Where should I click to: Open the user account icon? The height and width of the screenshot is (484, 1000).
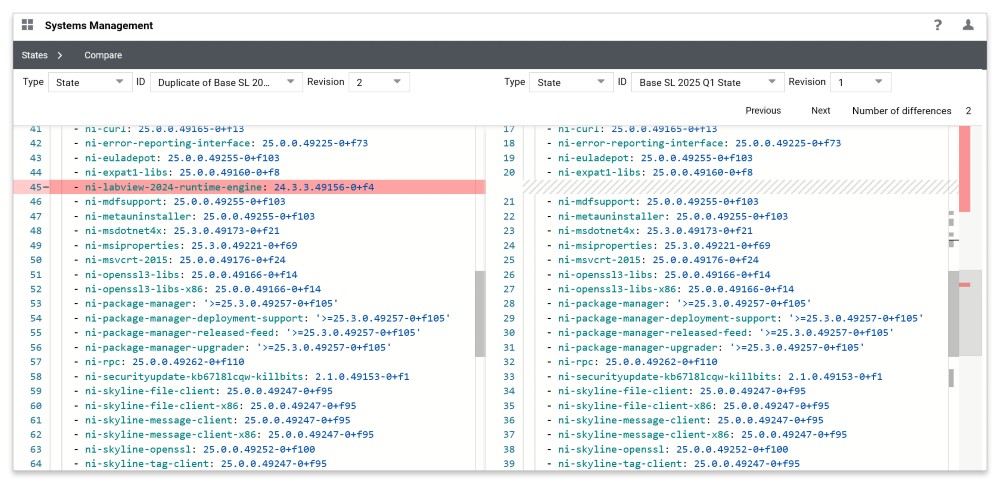coord(968,26)
